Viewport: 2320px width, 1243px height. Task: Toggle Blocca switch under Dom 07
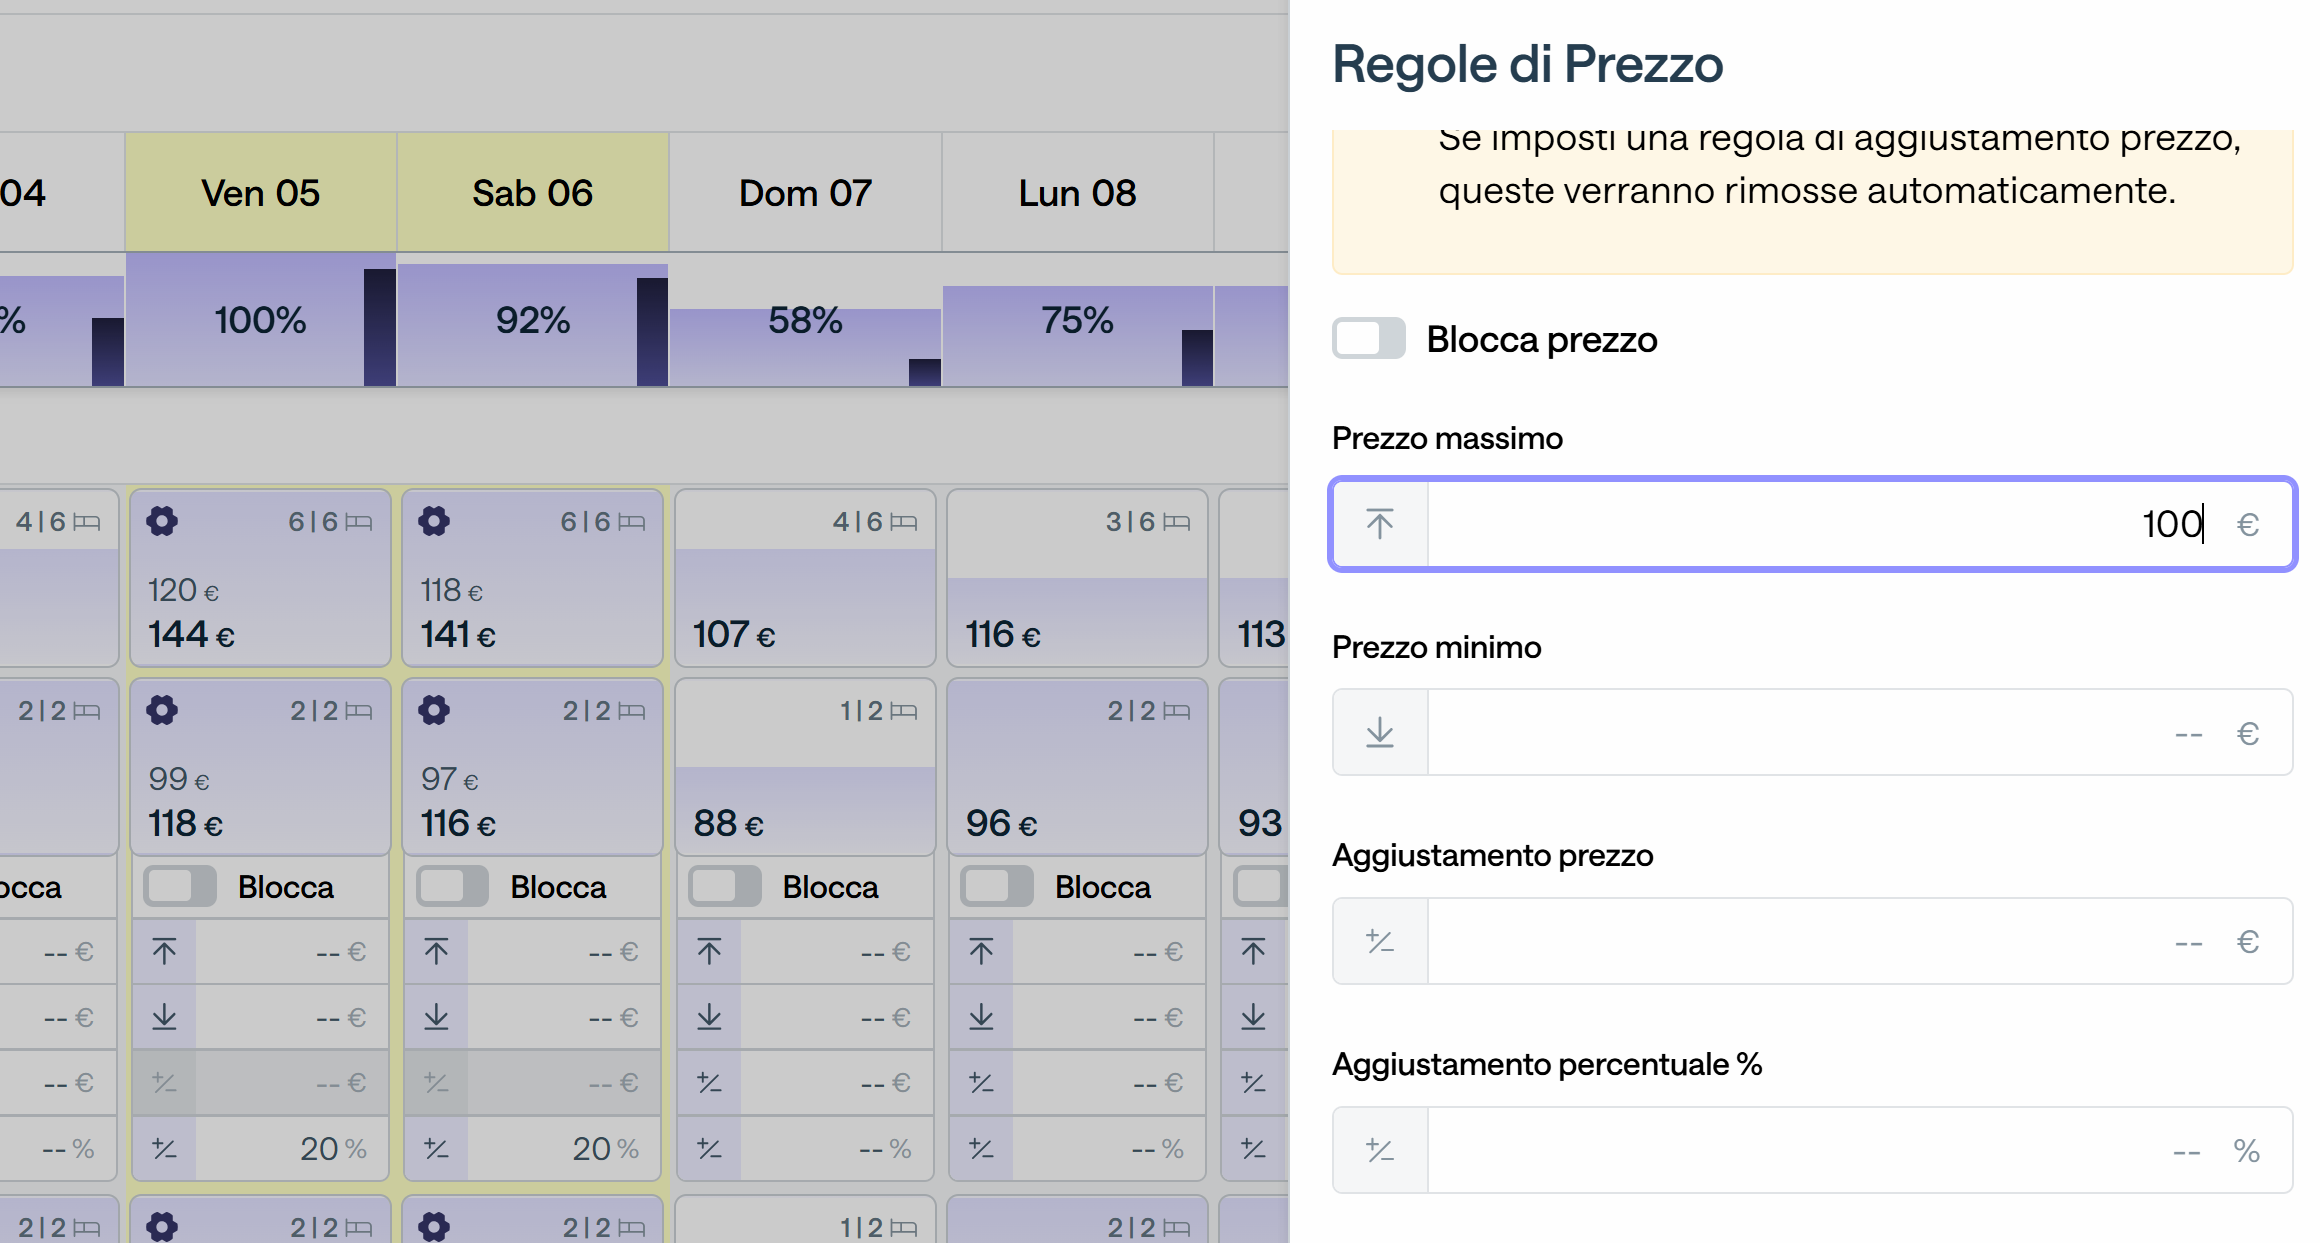725,886
